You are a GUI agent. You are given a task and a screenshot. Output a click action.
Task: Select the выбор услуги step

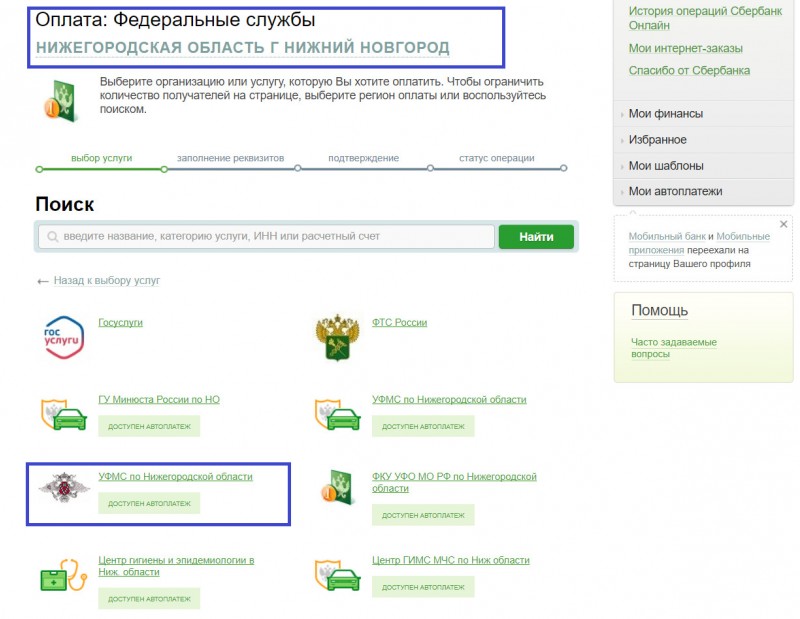coord(102,158)
